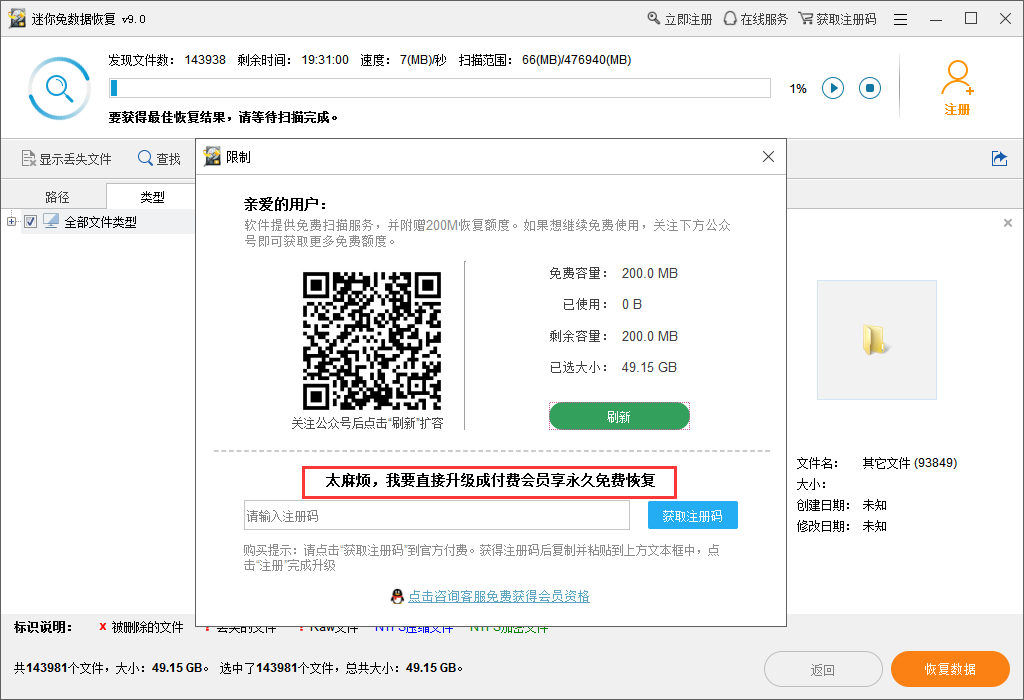The image size is (1024, 700).
Task: Click the QR code image
Action: [372, 341]
